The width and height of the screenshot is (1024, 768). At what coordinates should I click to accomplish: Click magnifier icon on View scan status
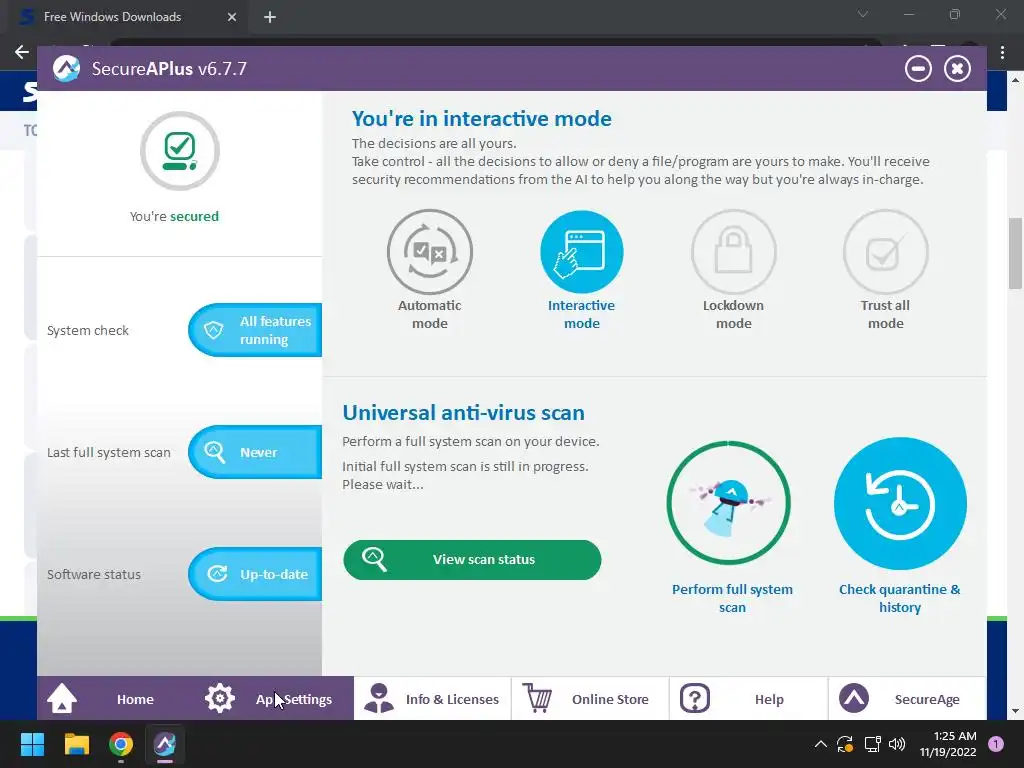(375, 560)
